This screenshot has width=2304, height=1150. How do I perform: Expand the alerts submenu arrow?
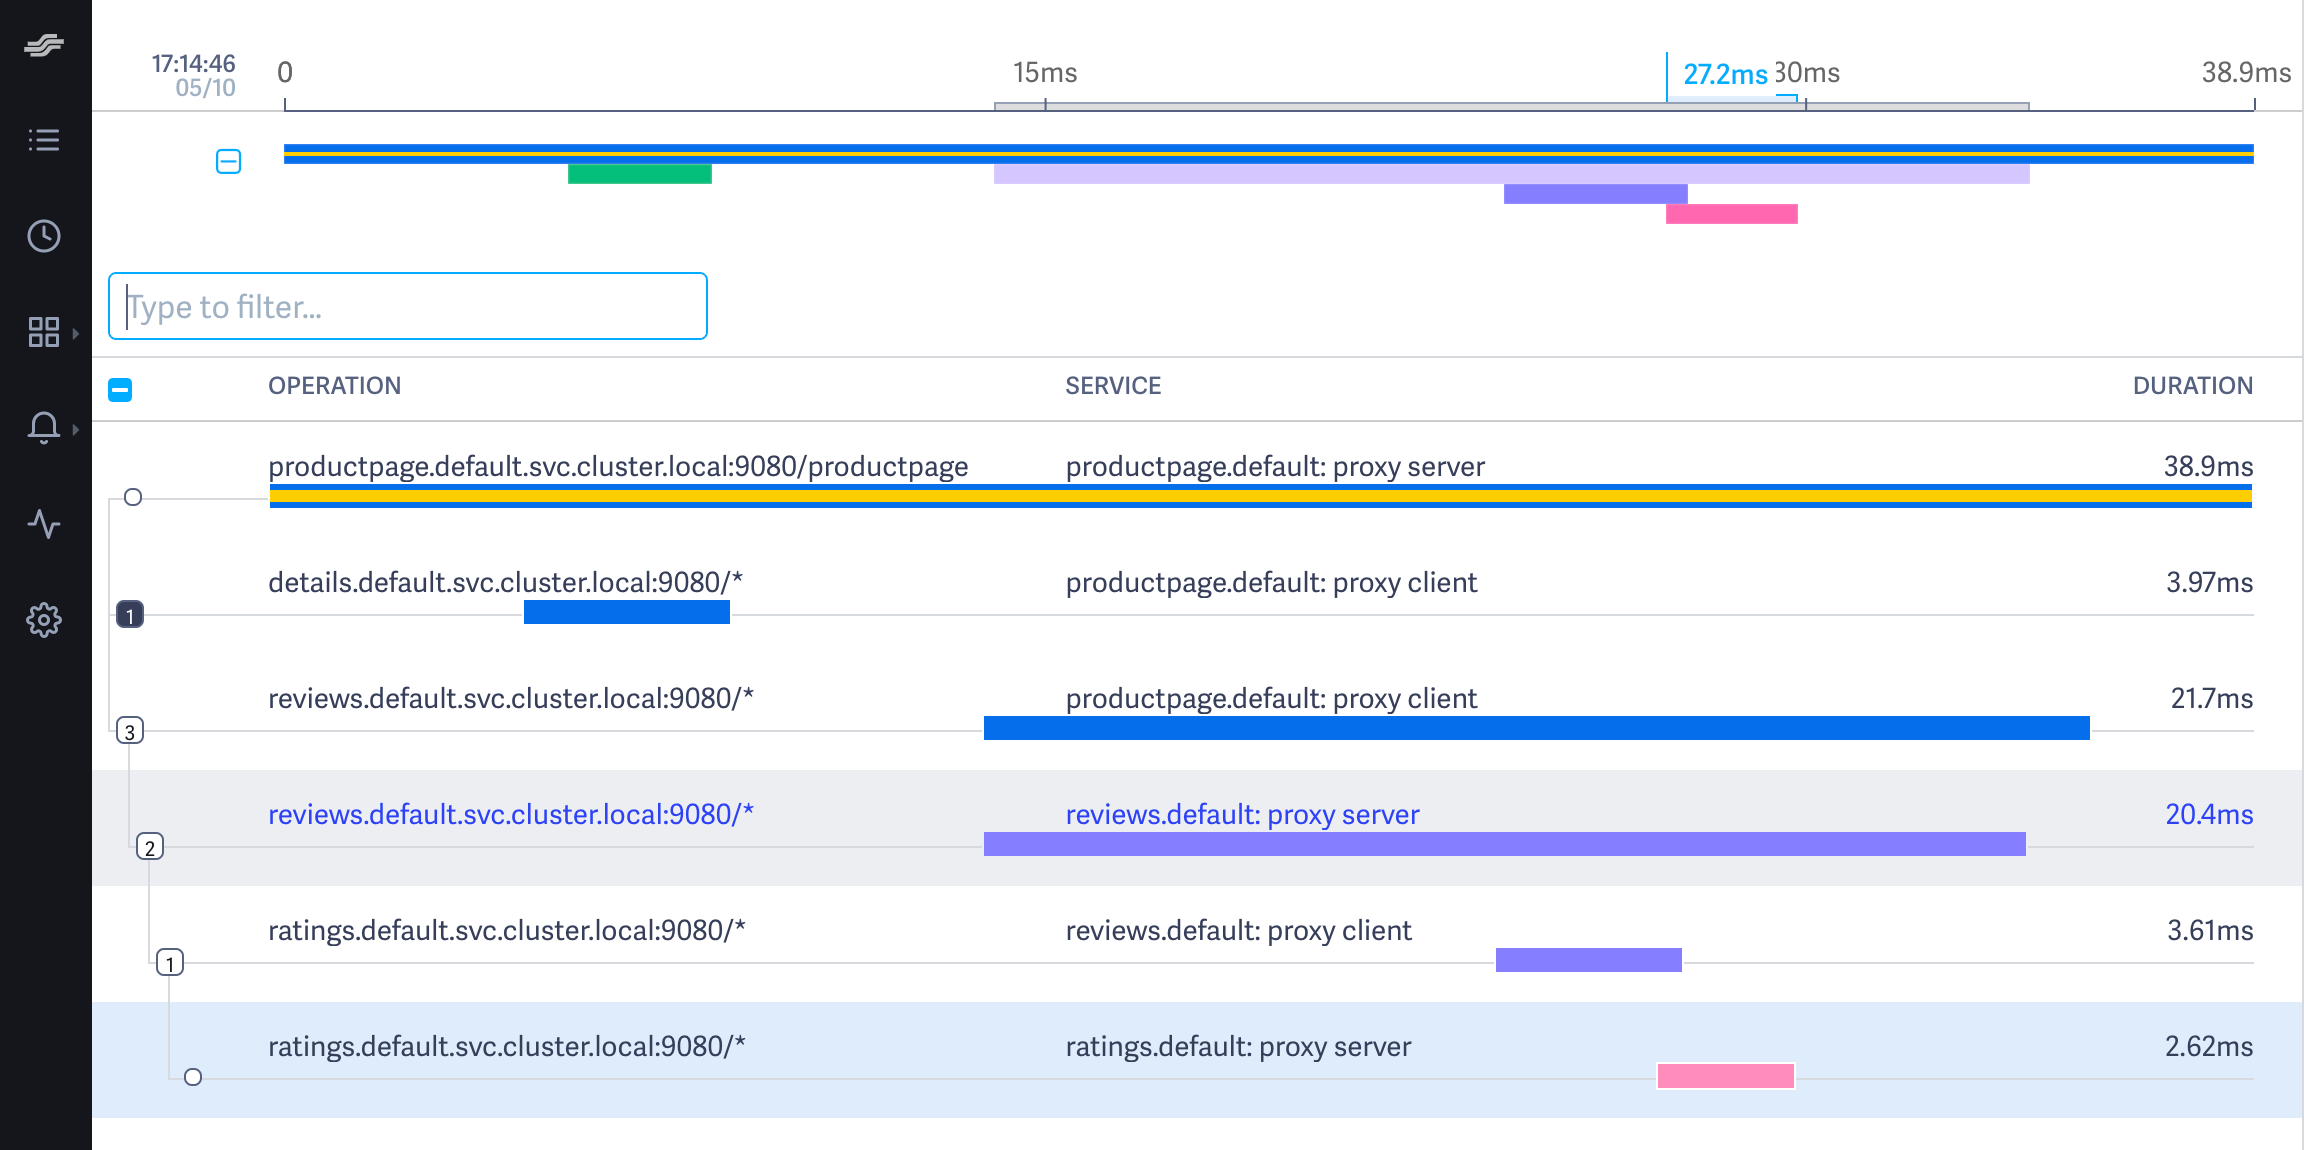pos(76,429)
